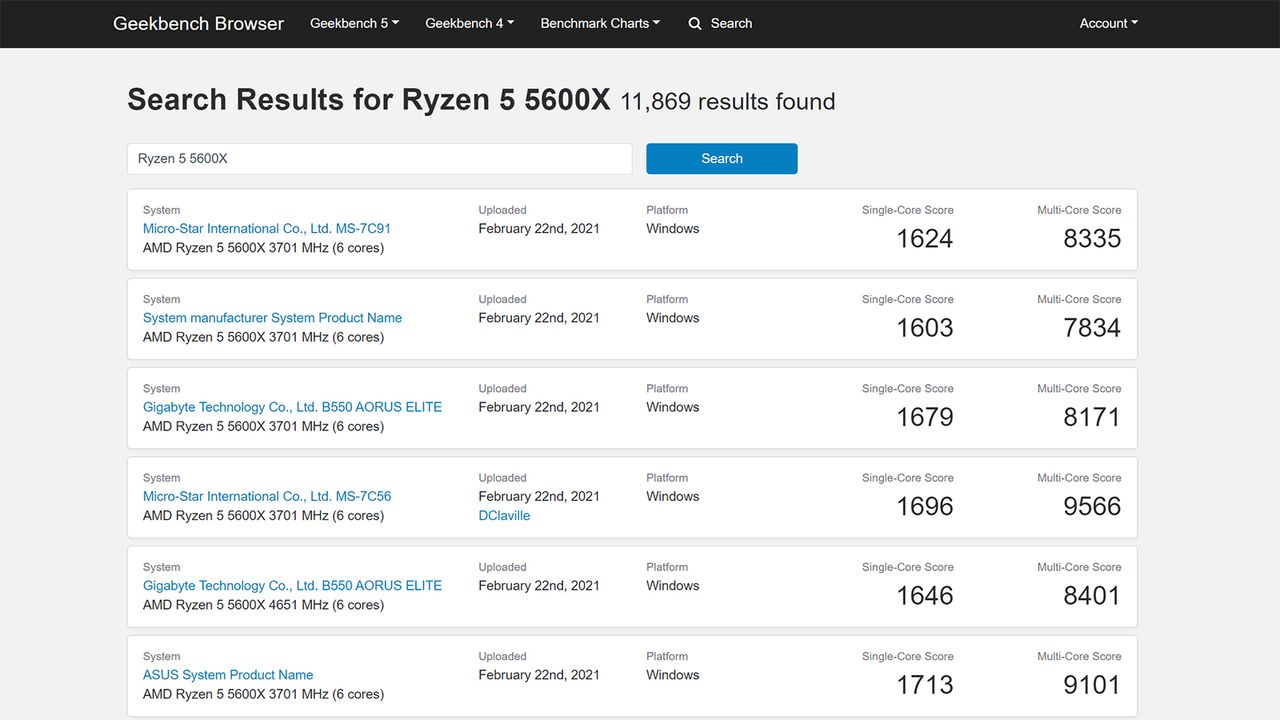The height and width of the screenshot is (720, 1280).
Task: Open the Benchmark Charts dropdown
Action: point(600,23)
